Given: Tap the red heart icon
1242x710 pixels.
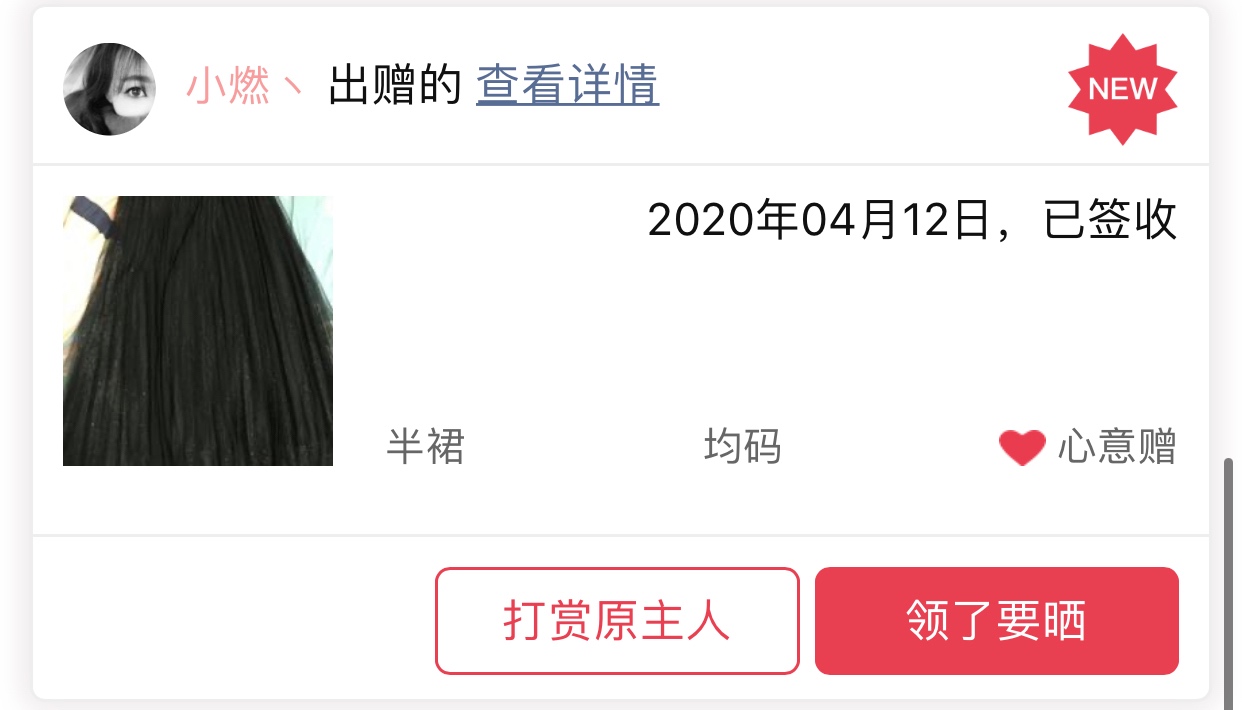Looking at the screenshot, I should 1022,447.
